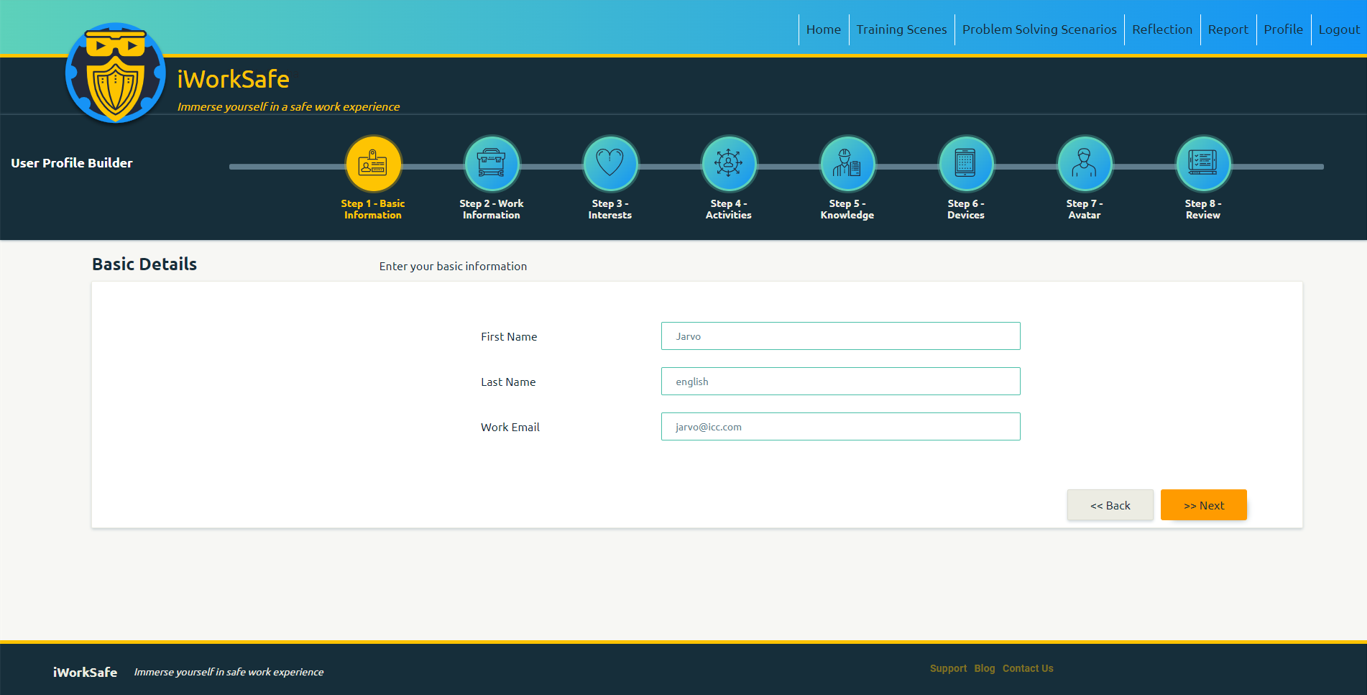Jump to Step 6 Devices icon
The image size is (1367, 695).
[965, 163]
